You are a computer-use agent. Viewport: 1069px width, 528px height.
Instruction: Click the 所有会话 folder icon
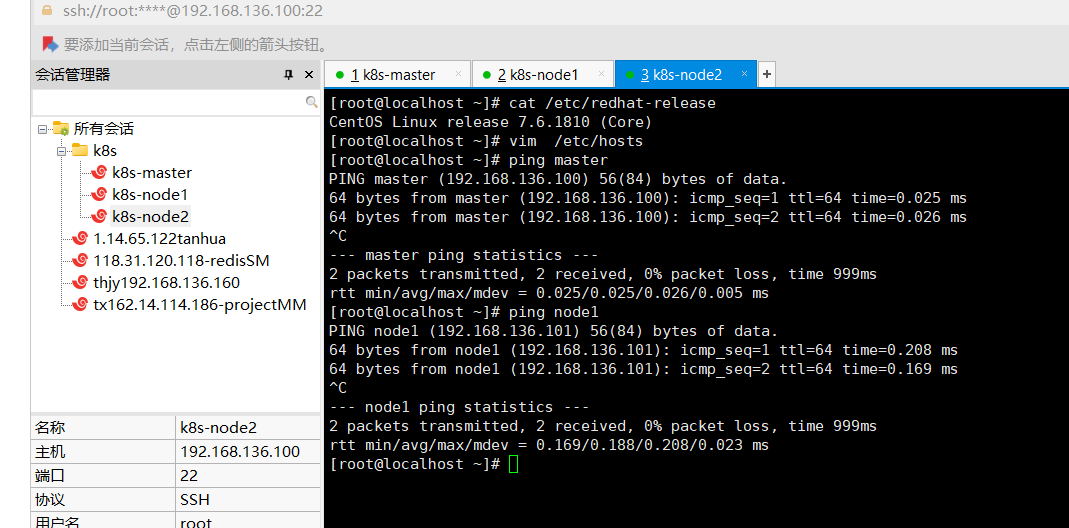[61, 128]
